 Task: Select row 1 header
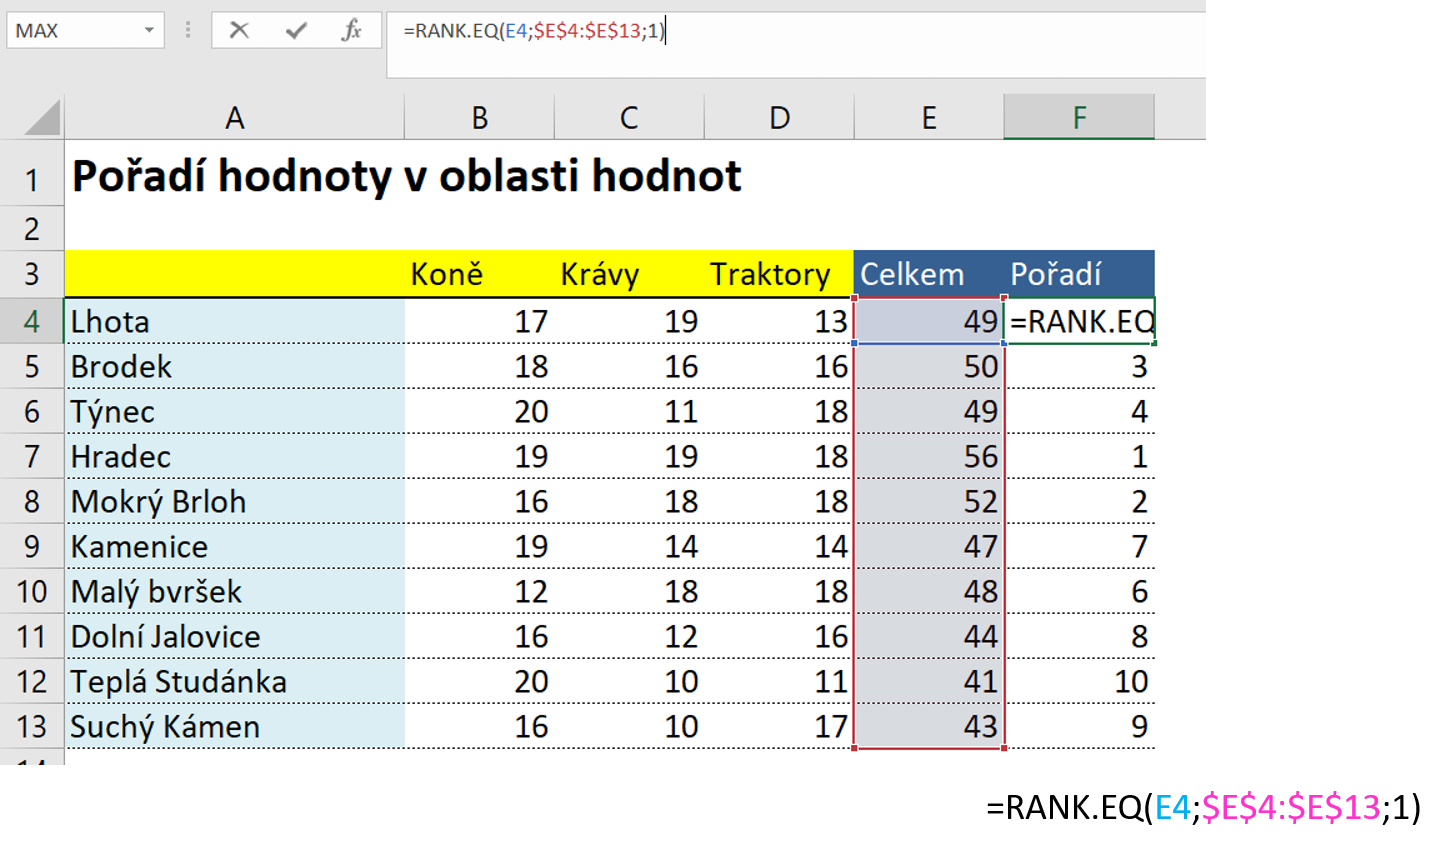pyautogui.click(x=32, y=173)
